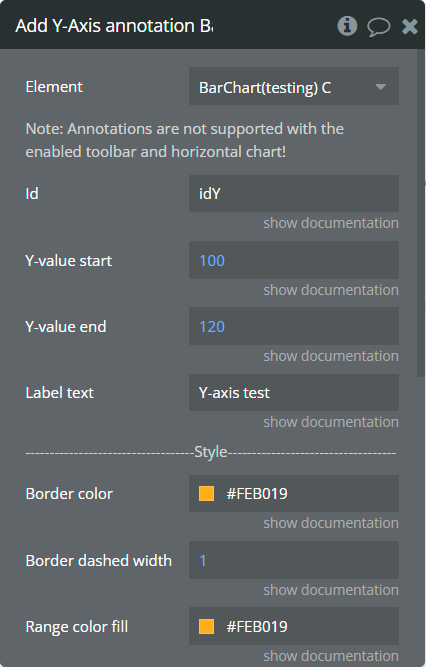The width and height of the screenshot is (426, 667).
Task: Show documentation for Y-value start
Action: point(331,290)
